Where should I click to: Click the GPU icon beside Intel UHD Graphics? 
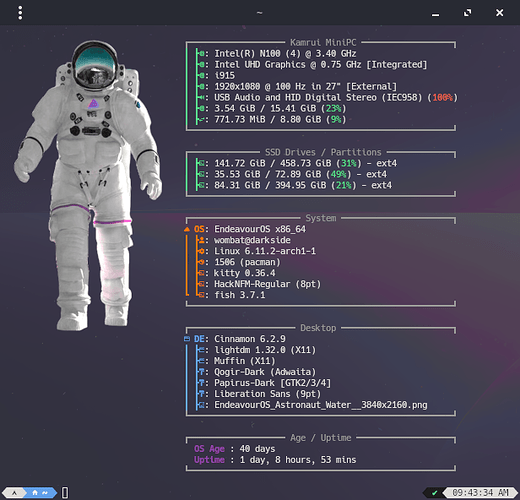click(x=202, y=64)
